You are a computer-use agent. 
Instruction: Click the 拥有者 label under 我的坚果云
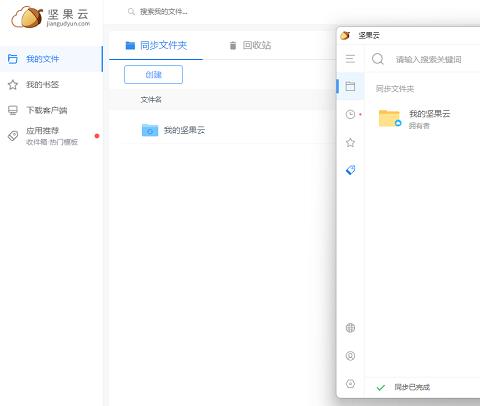[x=419, y=126]
